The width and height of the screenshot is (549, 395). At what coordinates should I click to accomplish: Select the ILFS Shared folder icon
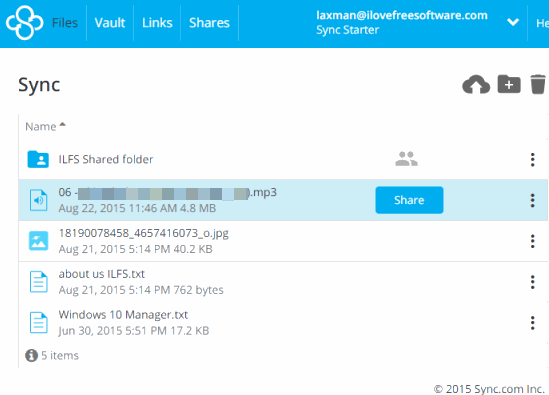click(38, 159)
